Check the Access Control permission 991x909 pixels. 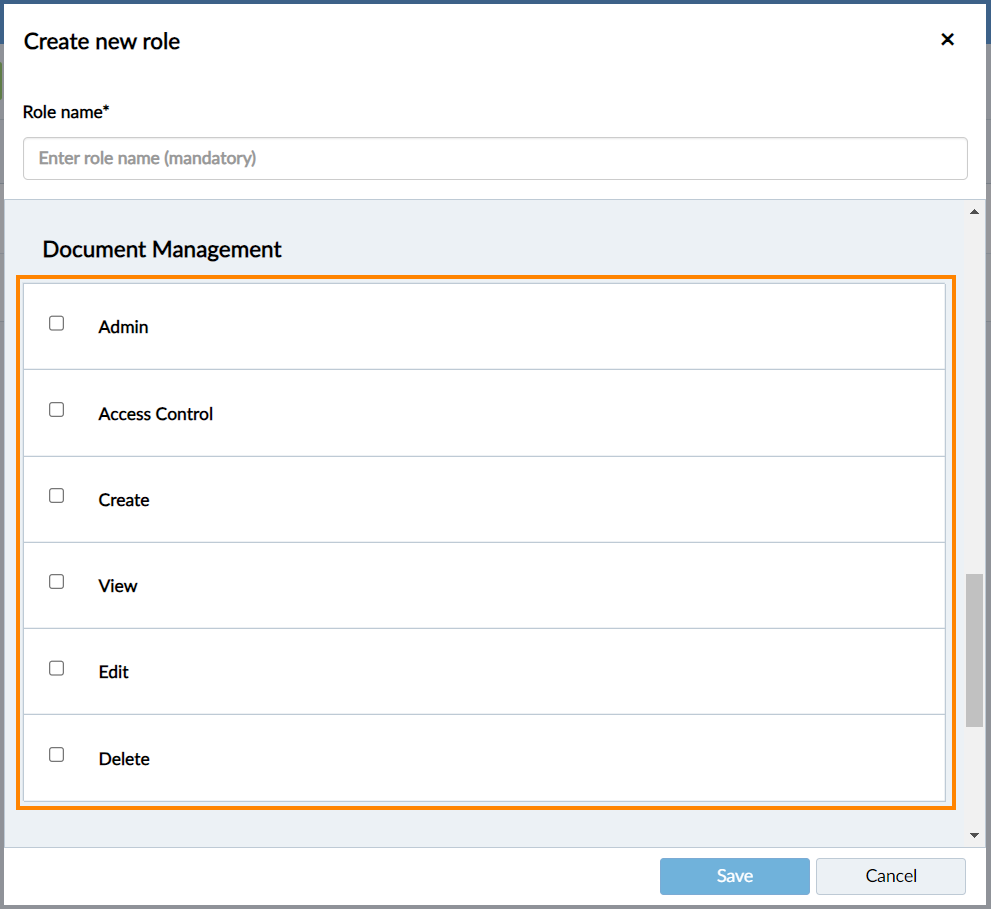[x=56, y=408]
